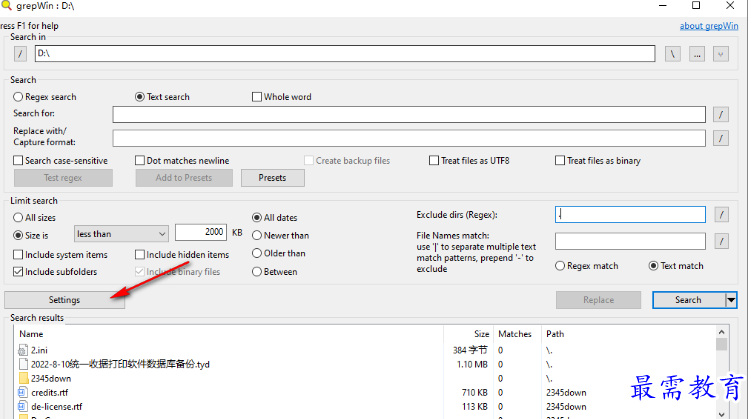Open regex helper beside File Names match field
752x419 pixels.
coord(721,241)
